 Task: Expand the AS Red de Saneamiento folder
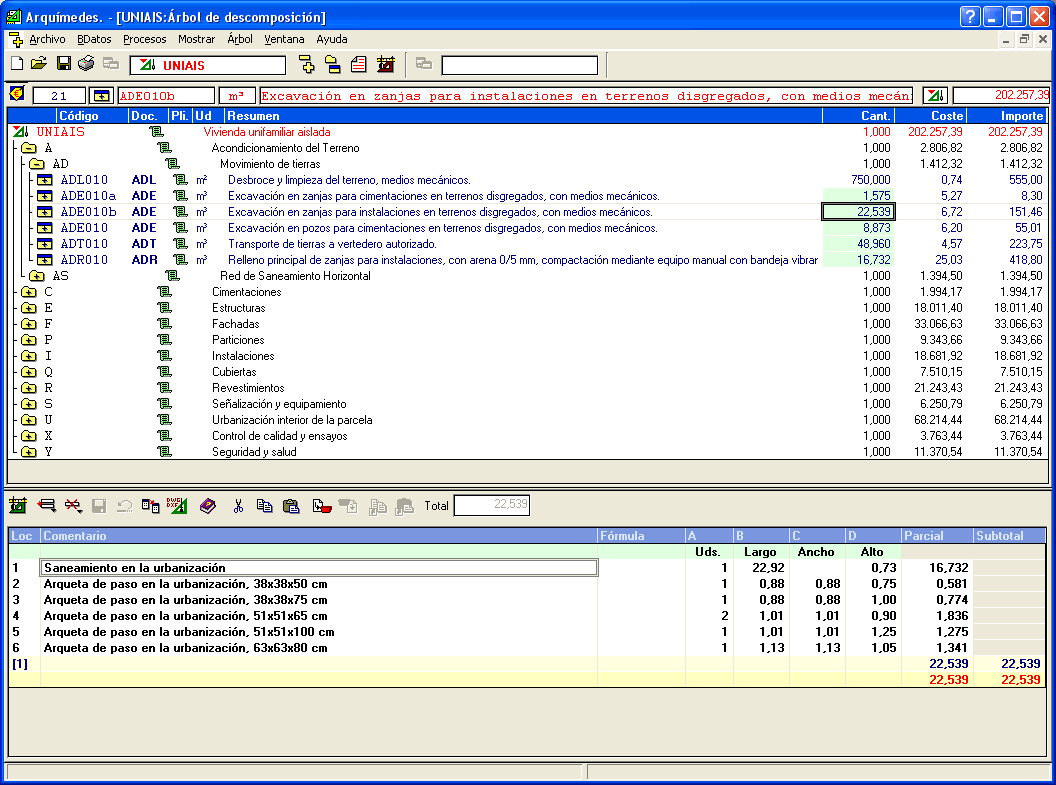pyautogui.click(x=36, y=276)
